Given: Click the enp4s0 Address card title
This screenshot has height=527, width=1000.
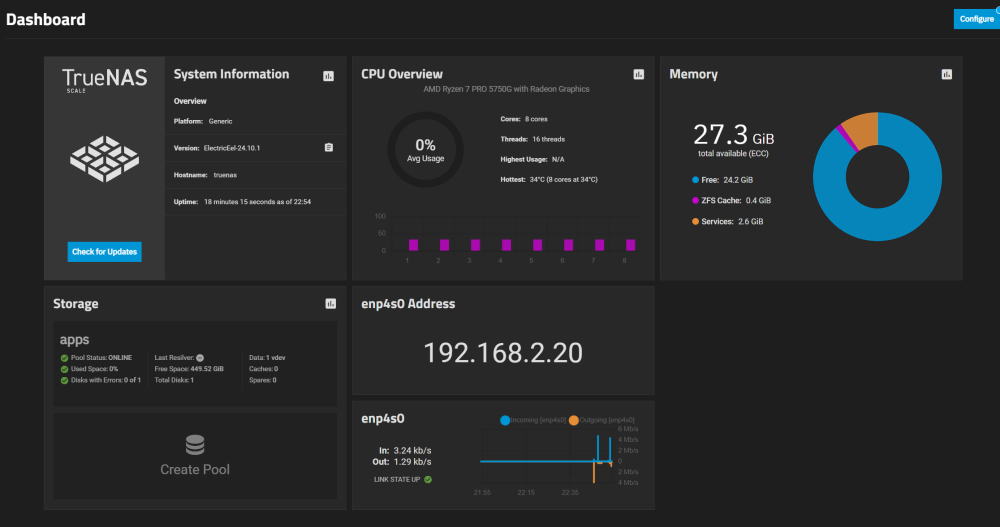Looking at the screenshot, I should click(408, 304).
